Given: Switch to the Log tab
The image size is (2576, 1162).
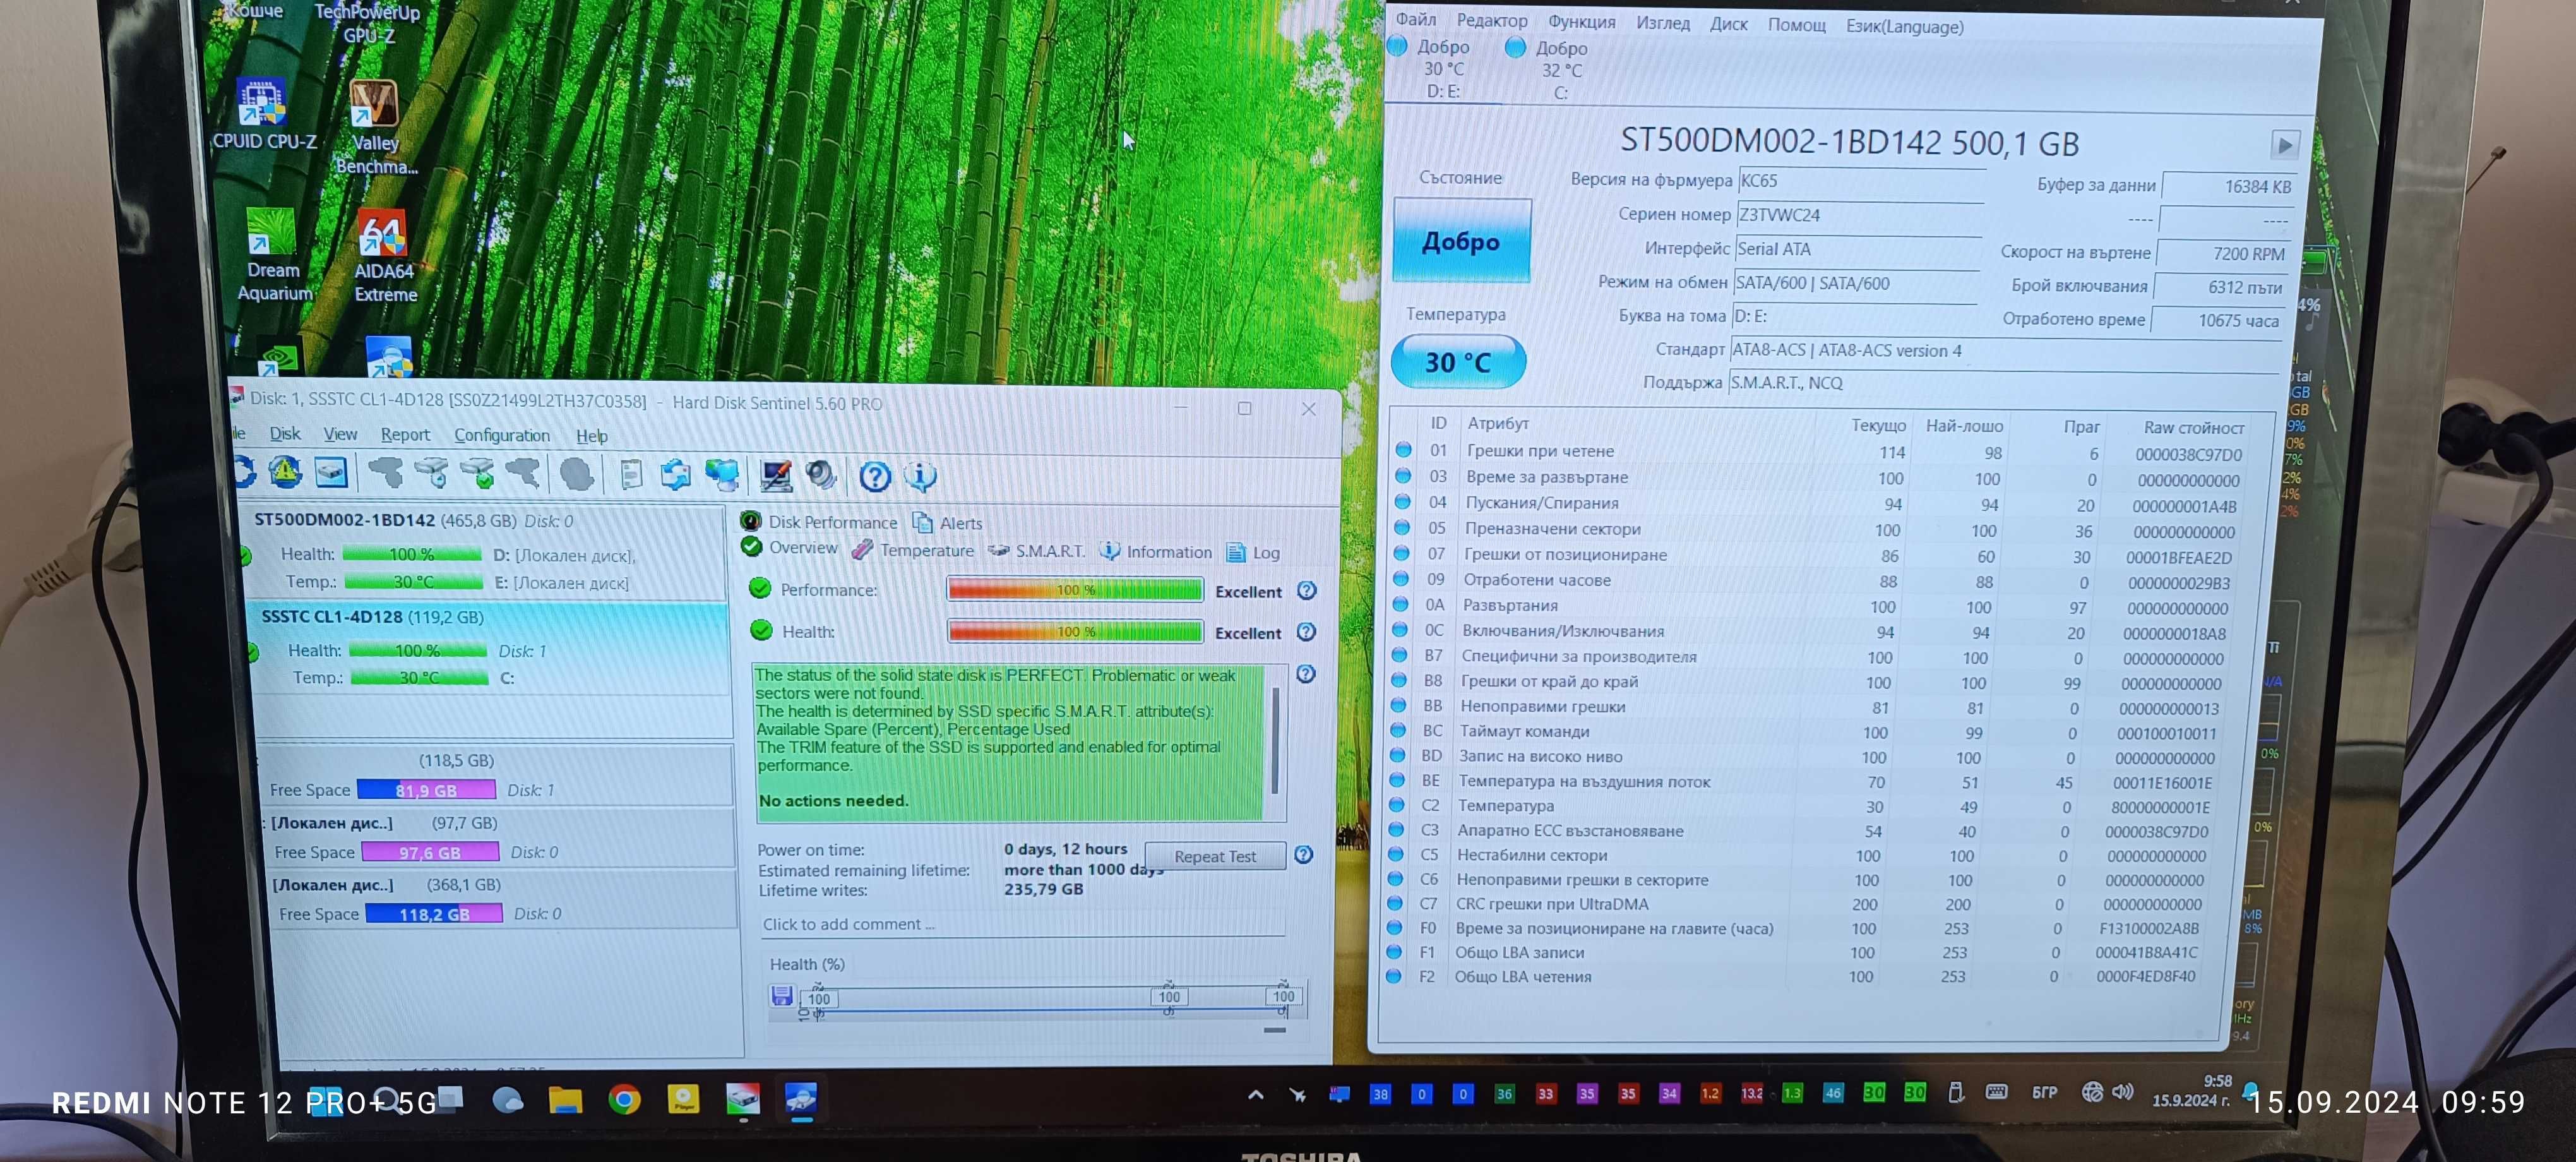Looking at the screenshot, I should (1254, 553).
